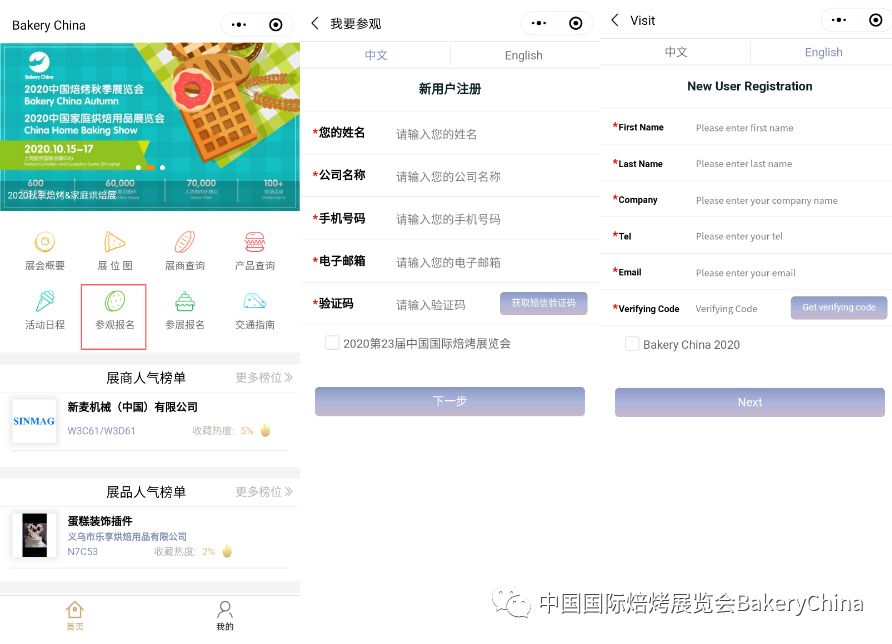892x644 pixels.
Task: Switch to English tab on Visit page
Action: 823,52
